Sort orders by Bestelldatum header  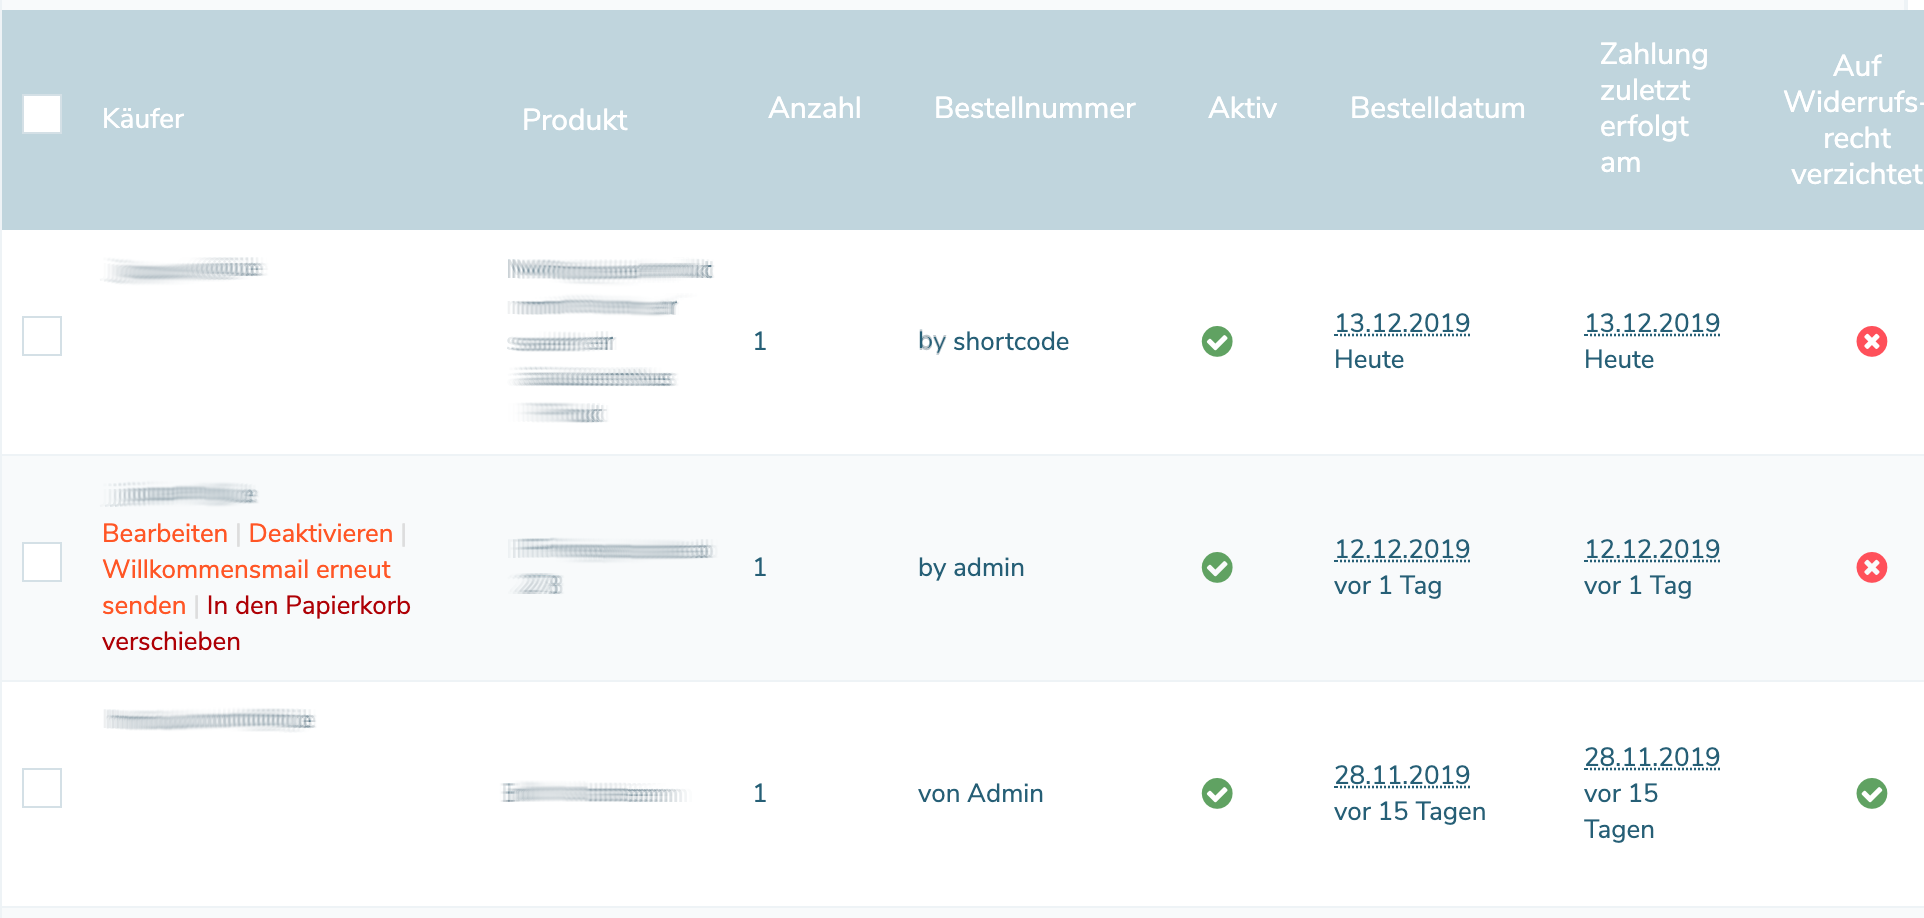(x=1437, y=108)
